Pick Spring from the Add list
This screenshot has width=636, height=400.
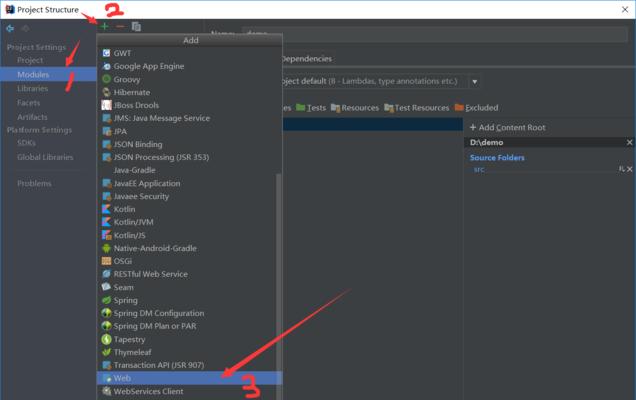click(x=187, y=300)
